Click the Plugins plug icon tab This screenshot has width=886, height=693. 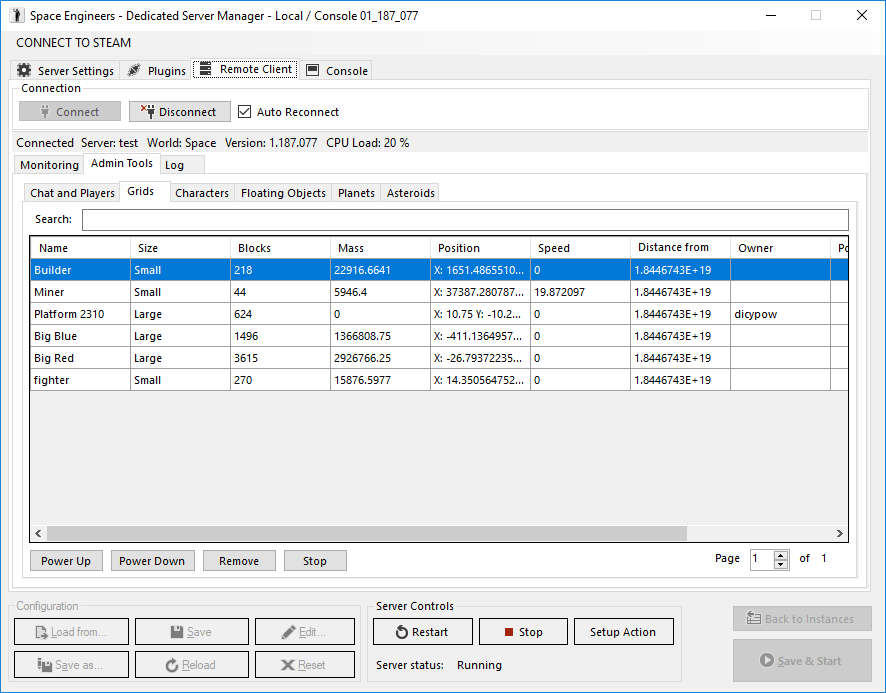tap(156, 71)
